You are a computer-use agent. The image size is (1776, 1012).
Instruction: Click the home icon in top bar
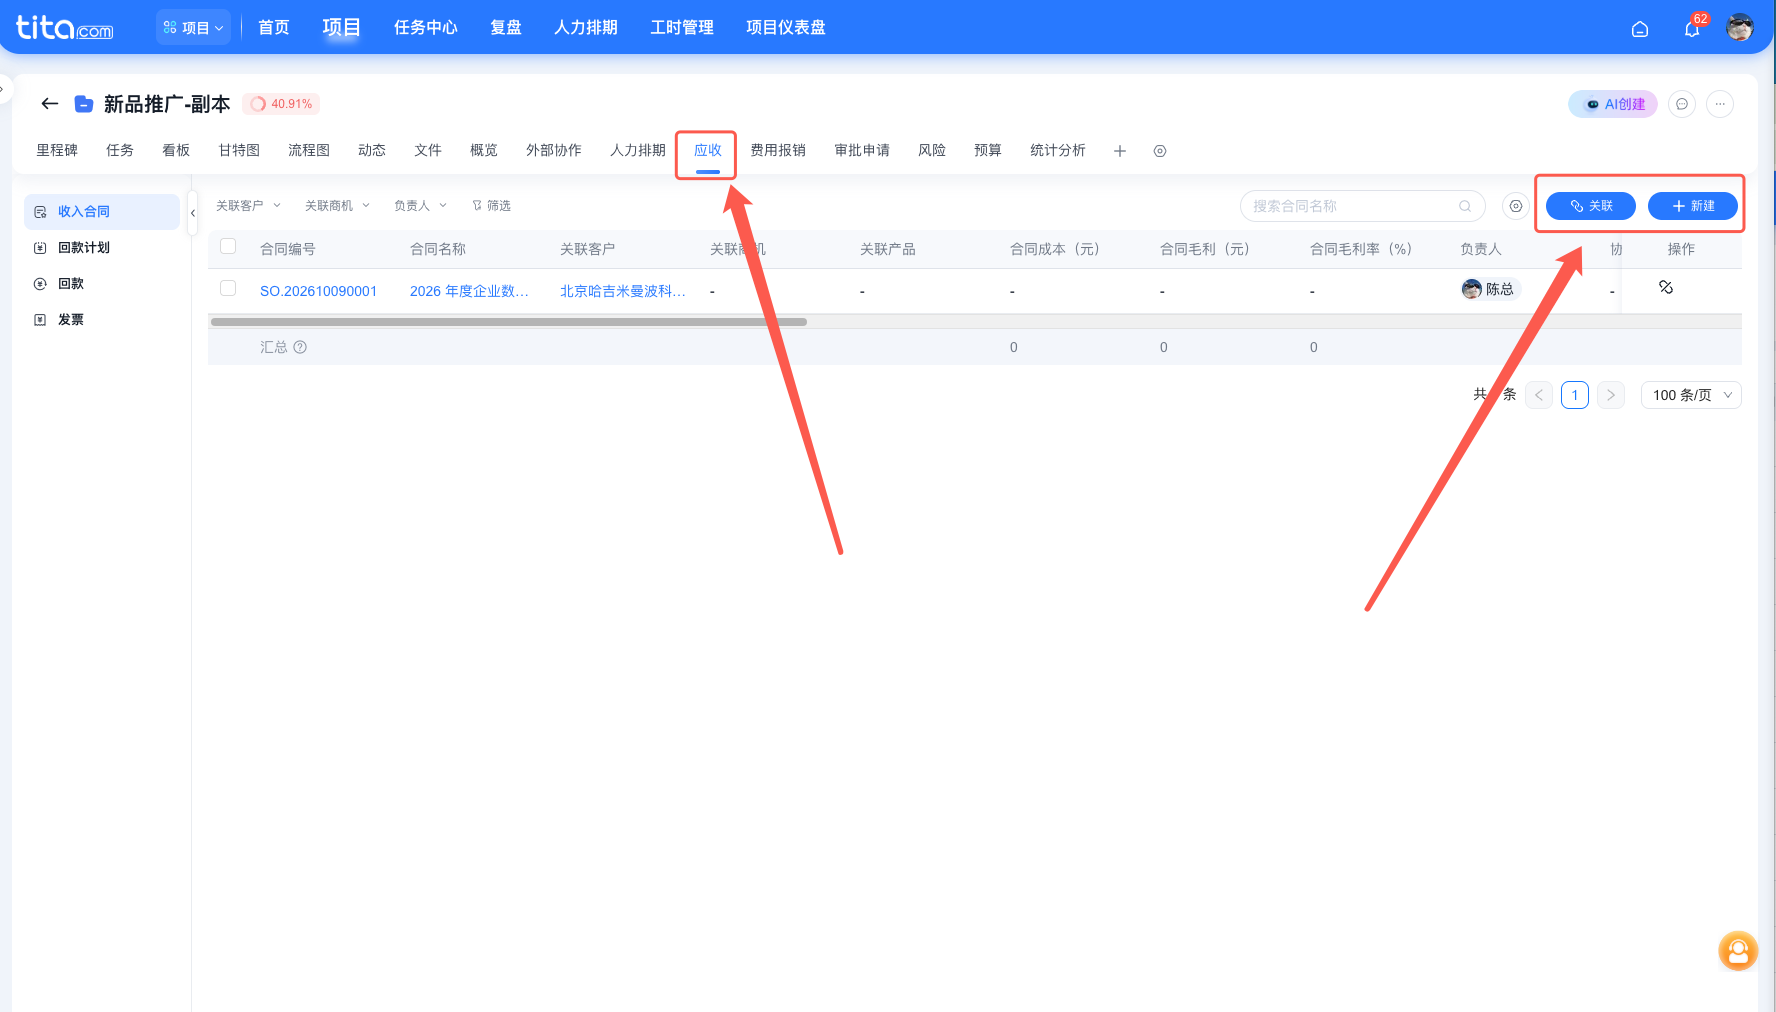(x=1640, y=29)
